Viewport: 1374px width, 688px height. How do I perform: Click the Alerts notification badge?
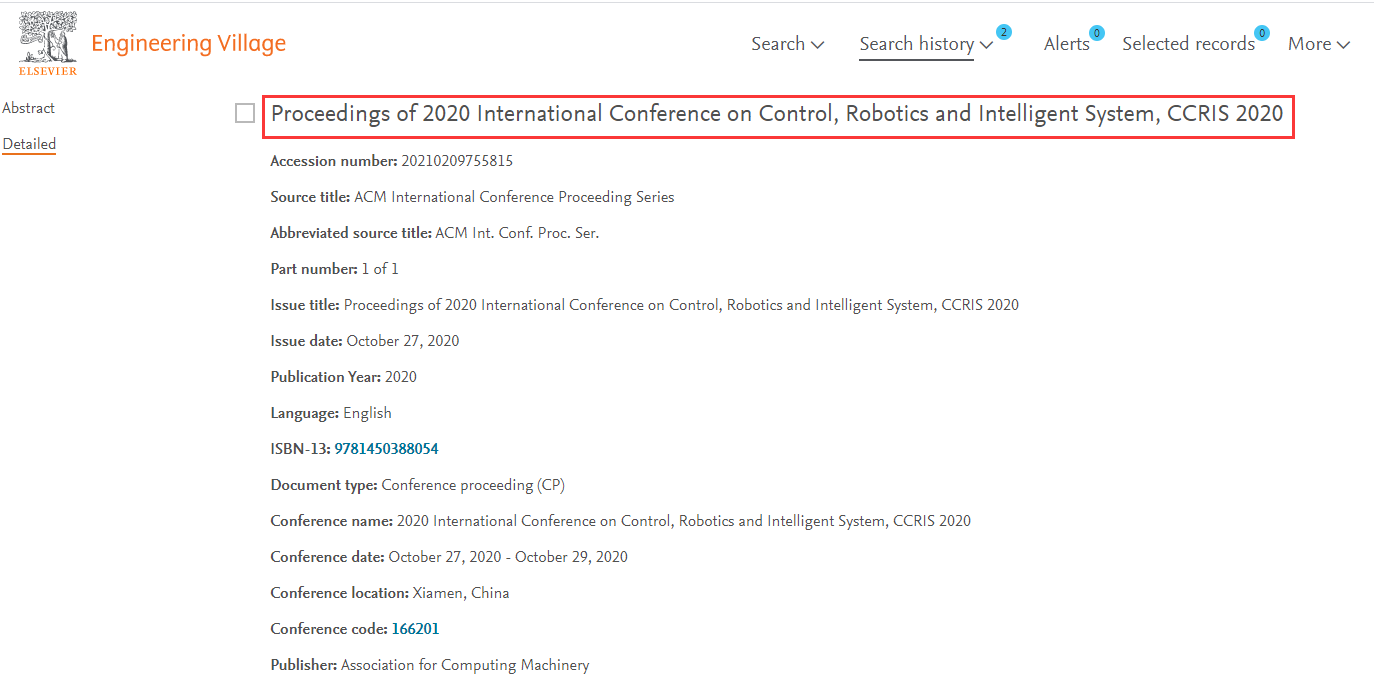pyautogui.click(x=1096, y=33)
